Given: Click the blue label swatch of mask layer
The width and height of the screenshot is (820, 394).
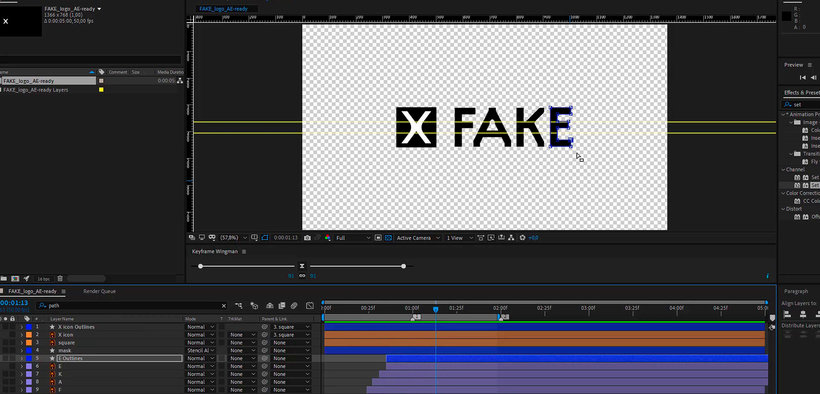Looking at the screenshot, I should pyautogui.click(x=29, y=350).
